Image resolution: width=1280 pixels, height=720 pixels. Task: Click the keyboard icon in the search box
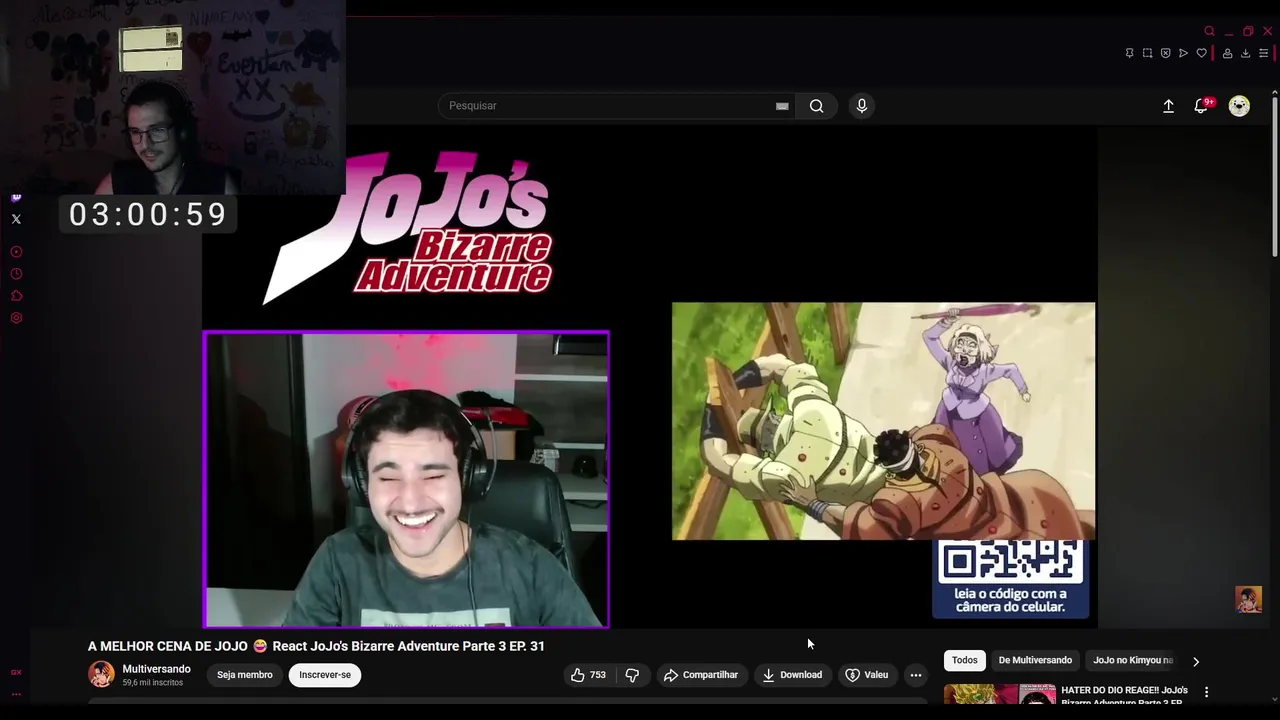click(x=782, y=106)
